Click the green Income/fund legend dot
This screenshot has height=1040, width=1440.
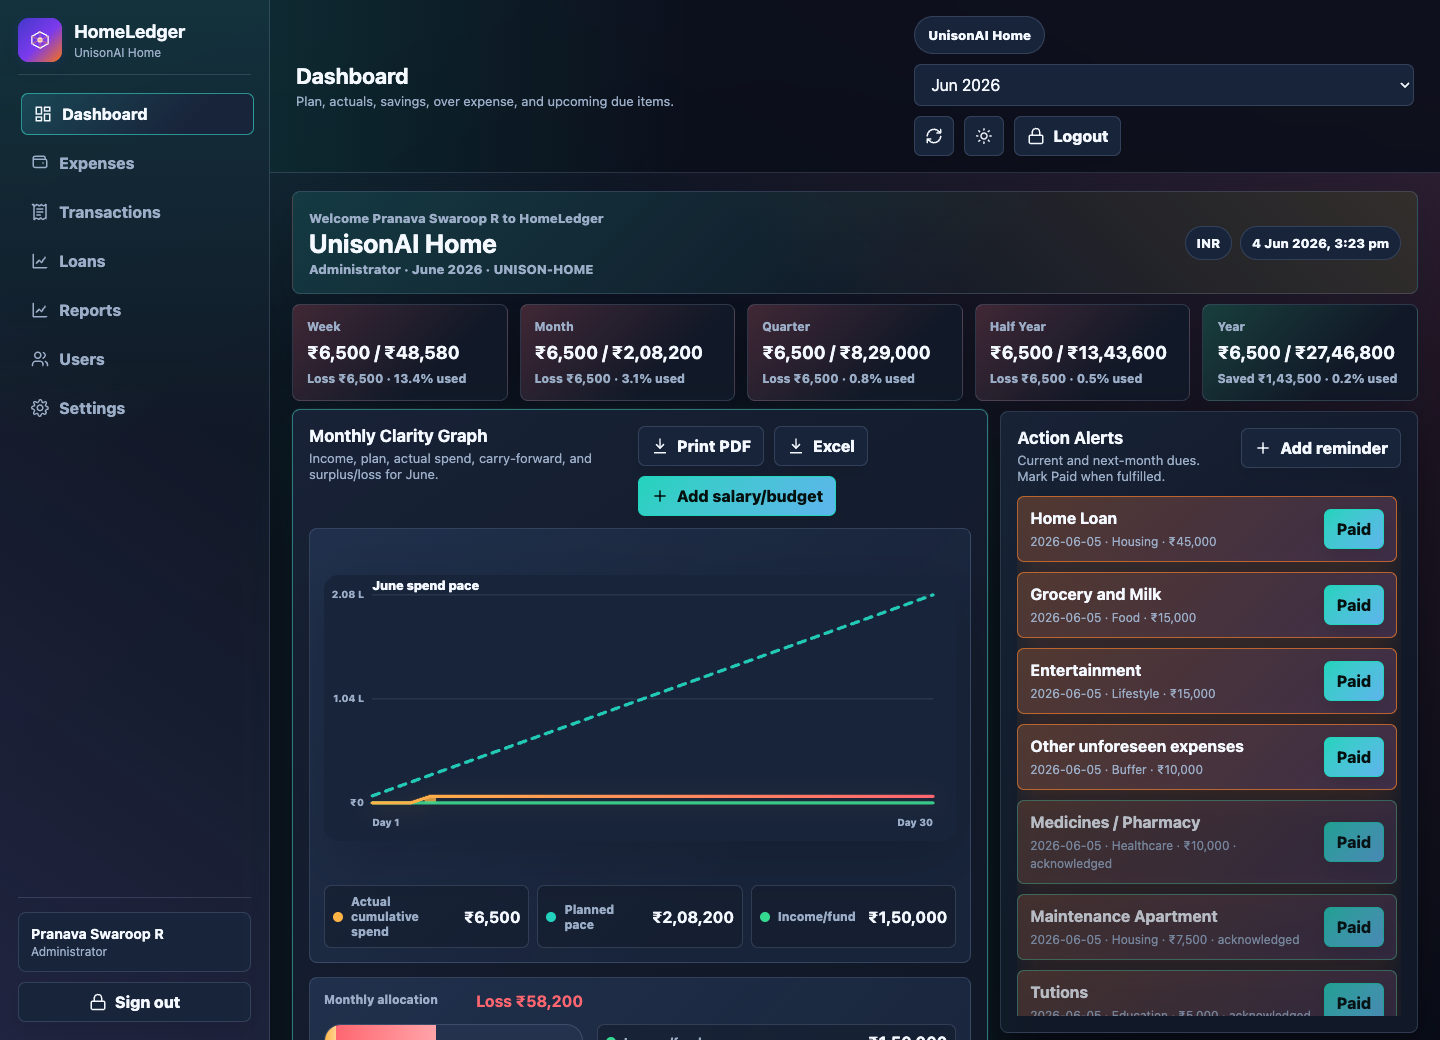click(765, 917)
